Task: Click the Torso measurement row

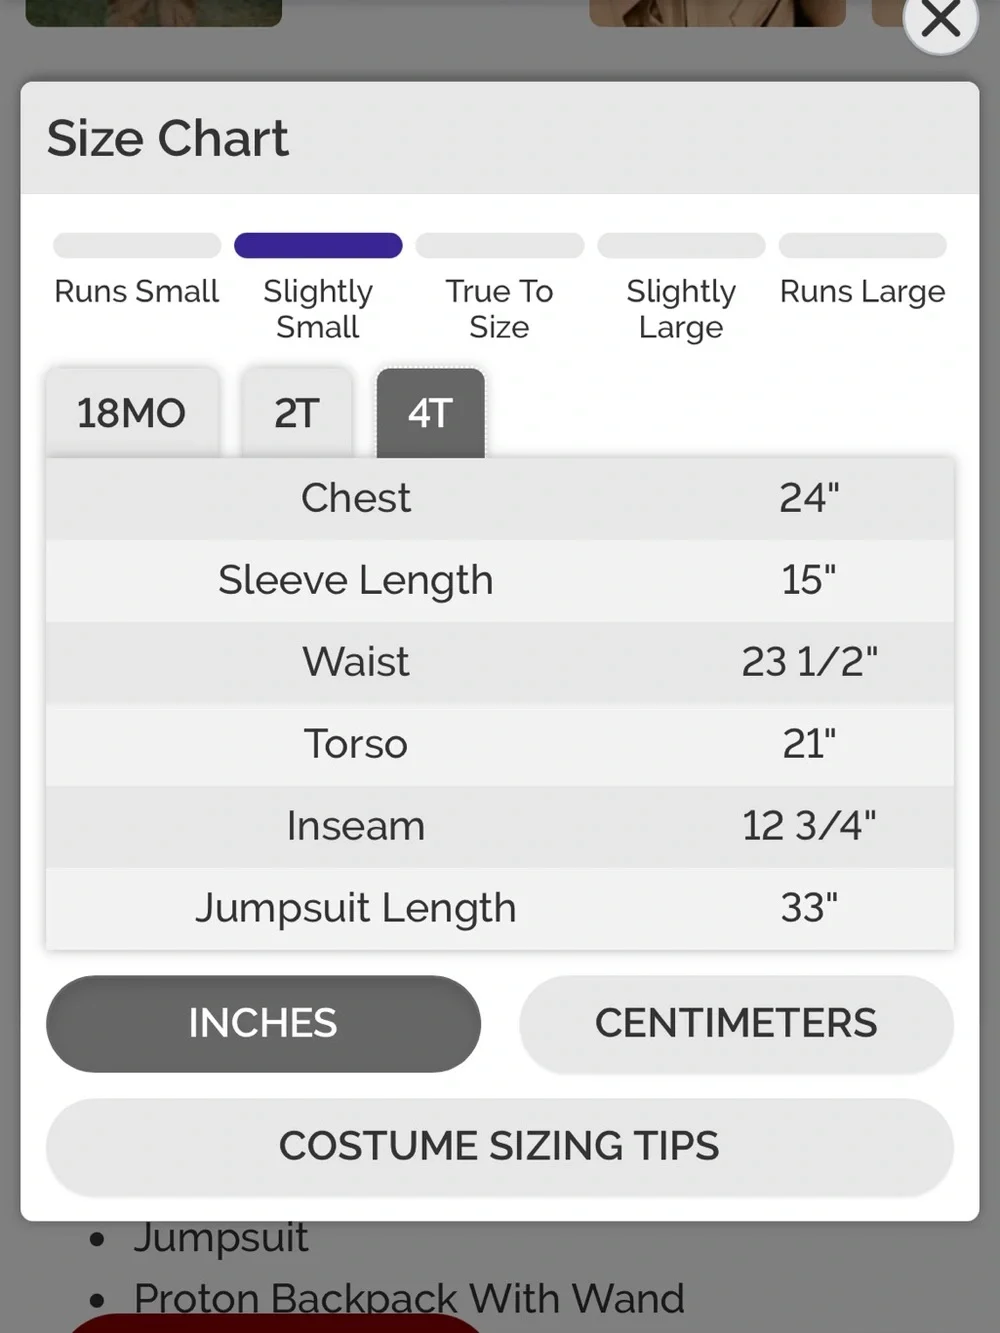Action: click(x=500, y=744)
